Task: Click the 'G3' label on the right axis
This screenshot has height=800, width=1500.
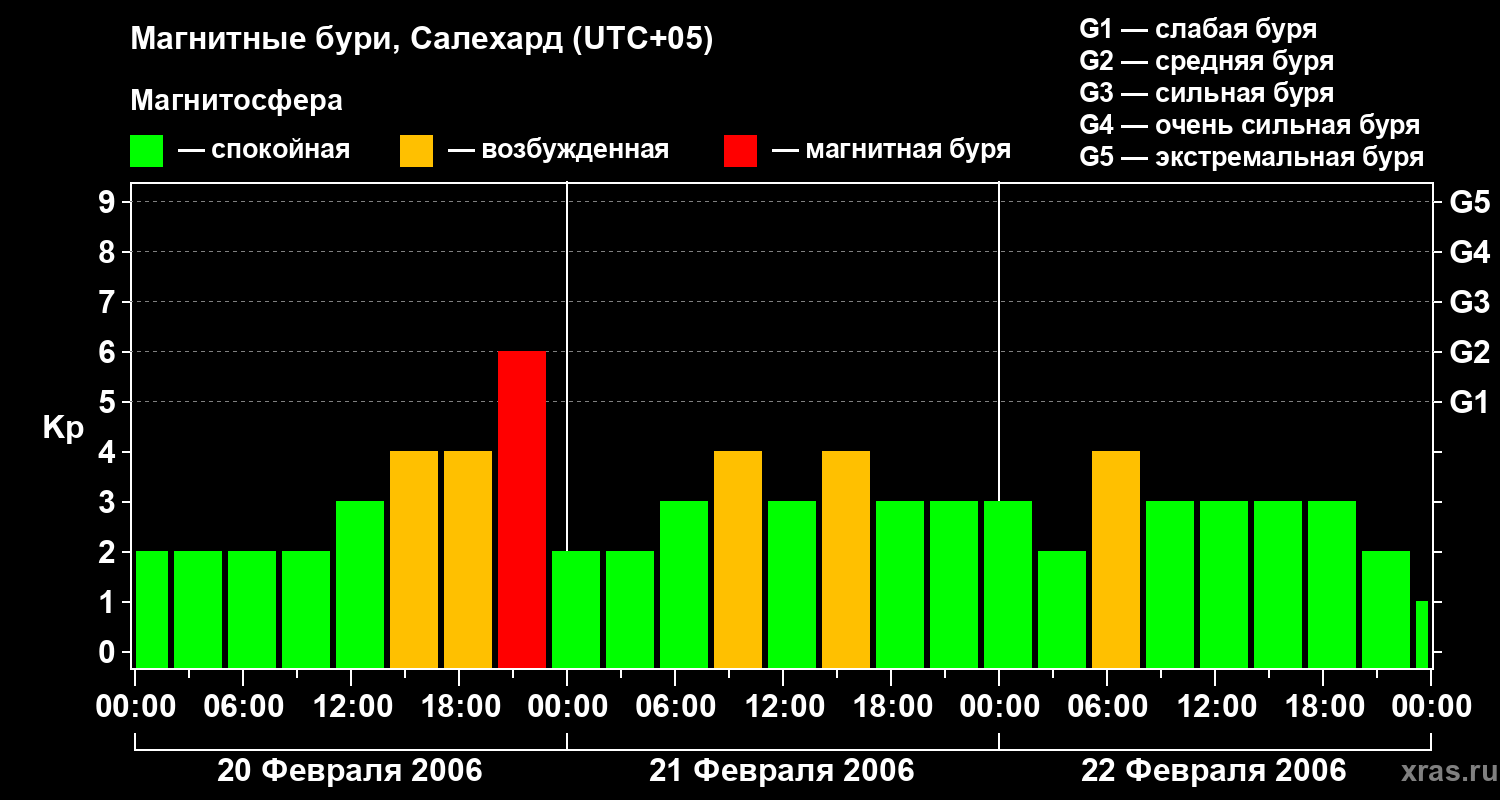Action: pos(1470,303)
